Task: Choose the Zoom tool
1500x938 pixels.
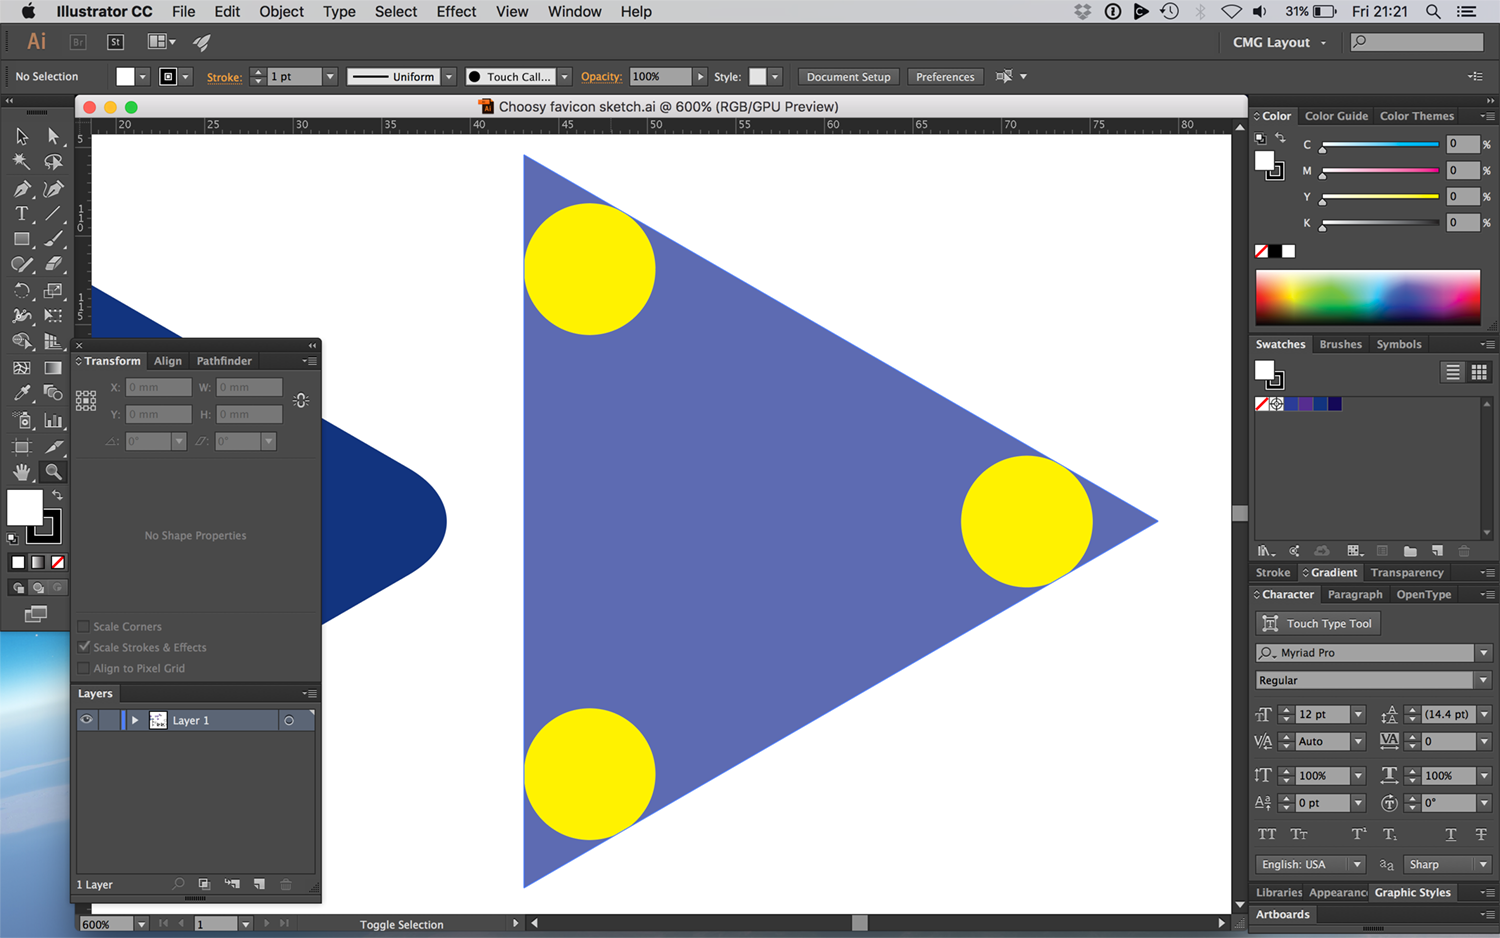Action: pyautogui.click(x=53, y=471)
